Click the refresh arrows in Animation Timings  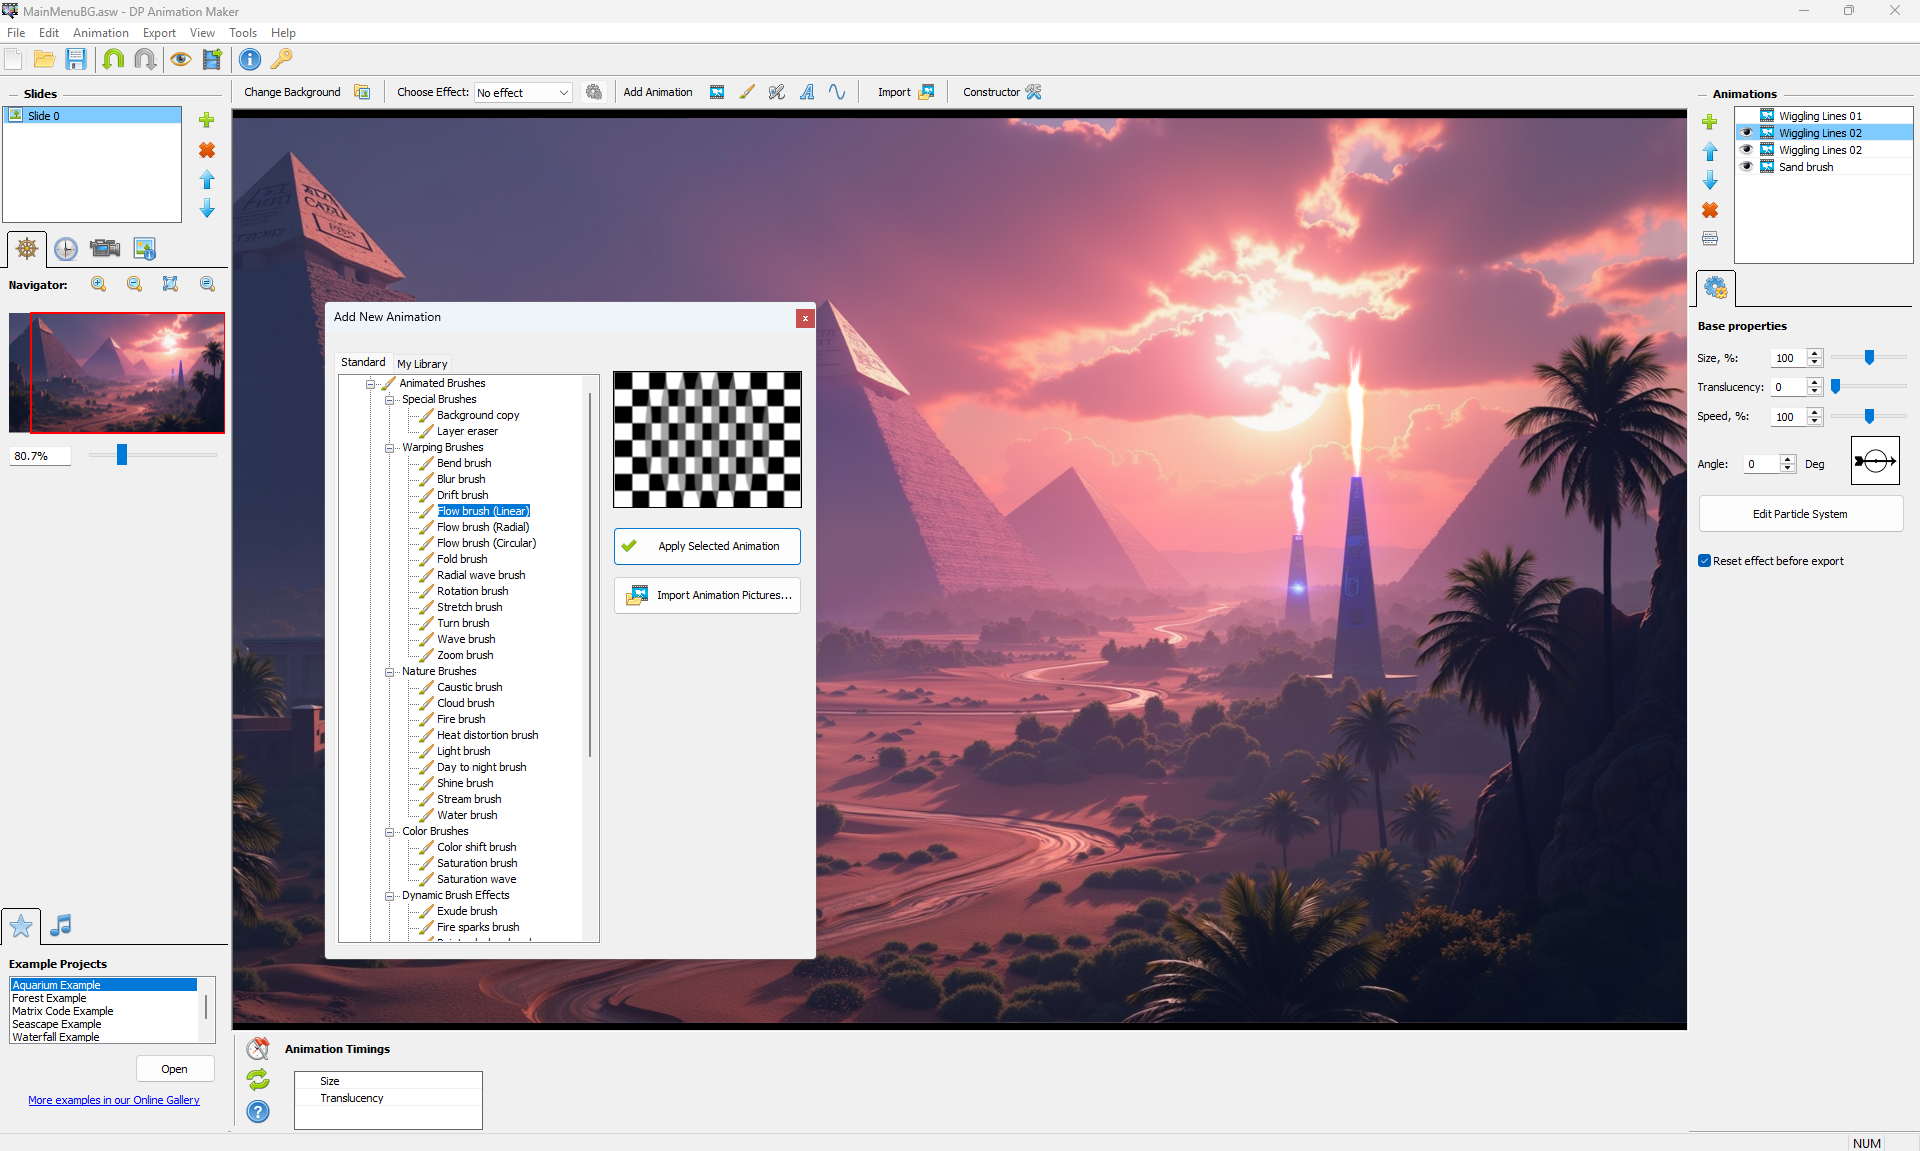258,1080
